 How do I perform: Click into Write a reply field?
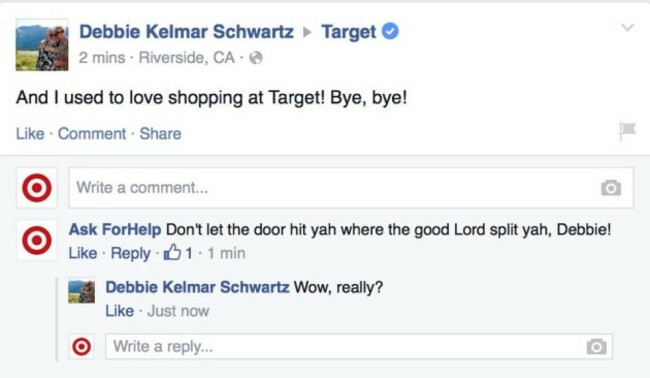(x=359, y=346)
